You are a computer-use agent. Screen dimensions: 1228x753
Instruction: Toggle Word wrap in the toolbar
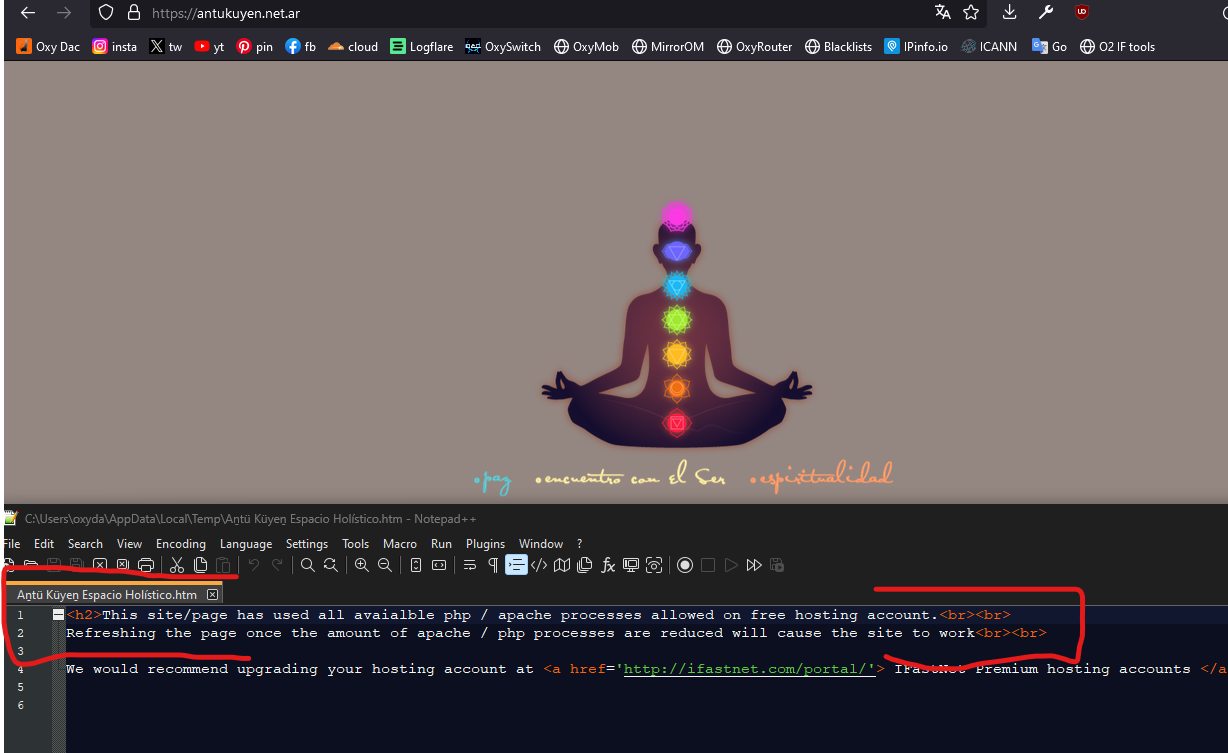[469, 565]
